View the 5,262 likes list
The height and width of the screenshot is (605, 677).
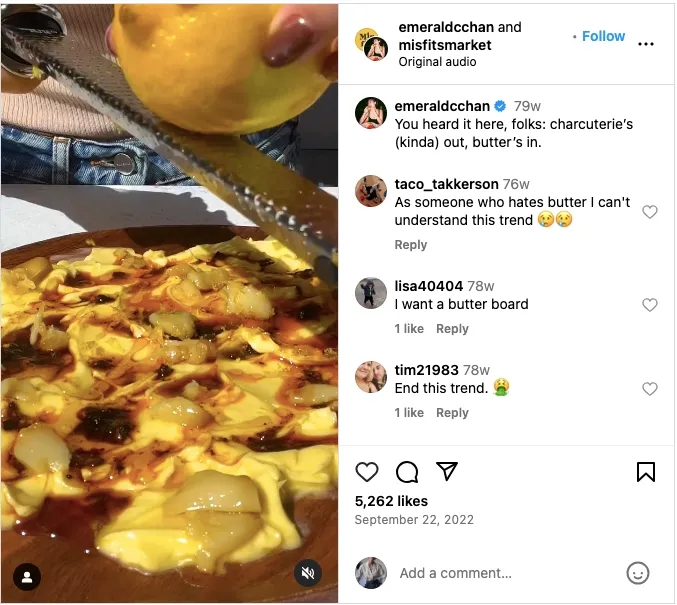click(391, 501)
